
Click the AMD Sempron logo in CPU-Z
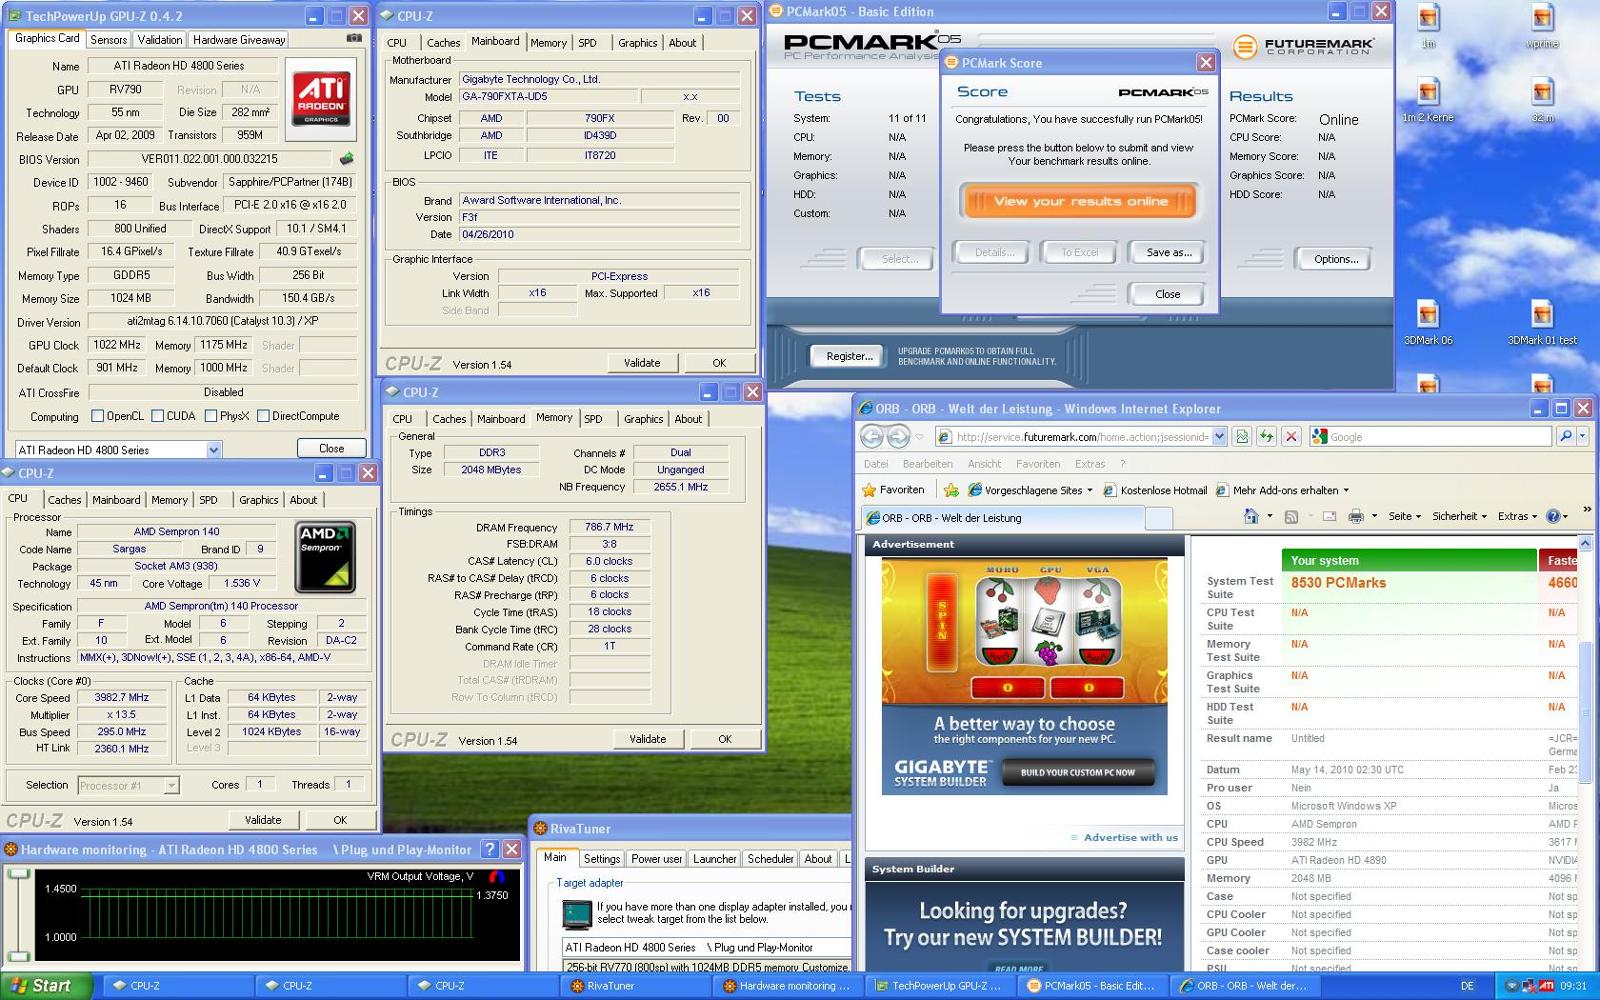(325, 557)
